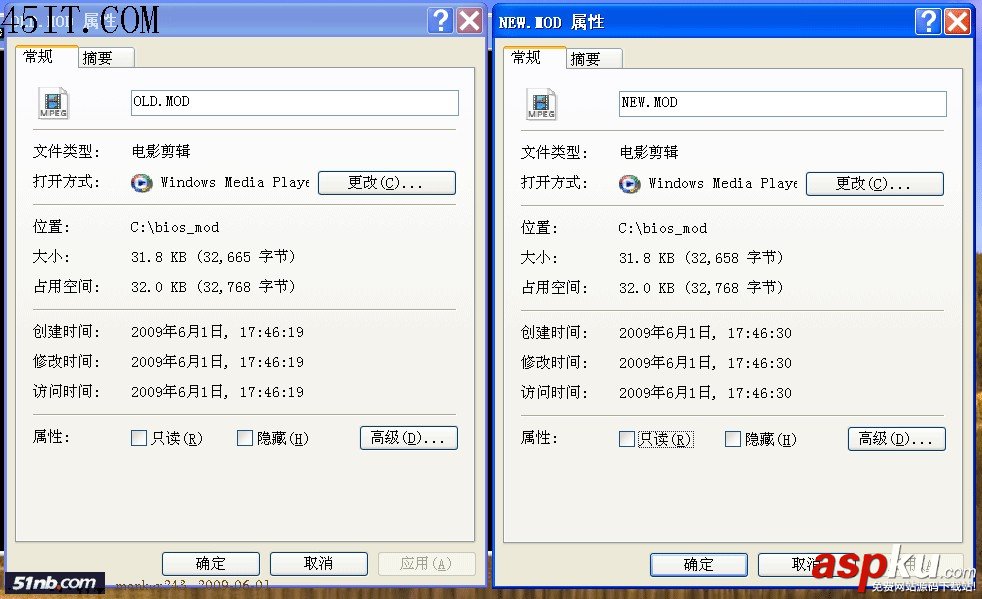Click 访问时间 value in NEW.MOD window
The image size is (982, 599).
click(x=705, y=393)
